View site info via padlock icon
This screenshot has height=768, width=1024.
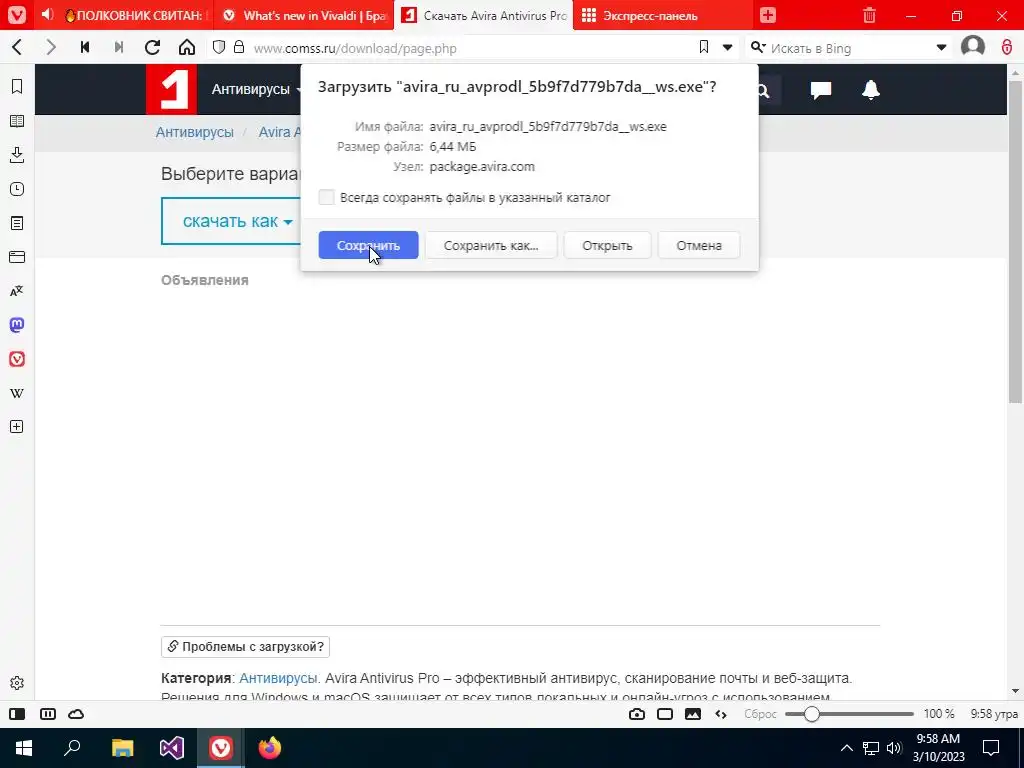[x=239, y=47]
